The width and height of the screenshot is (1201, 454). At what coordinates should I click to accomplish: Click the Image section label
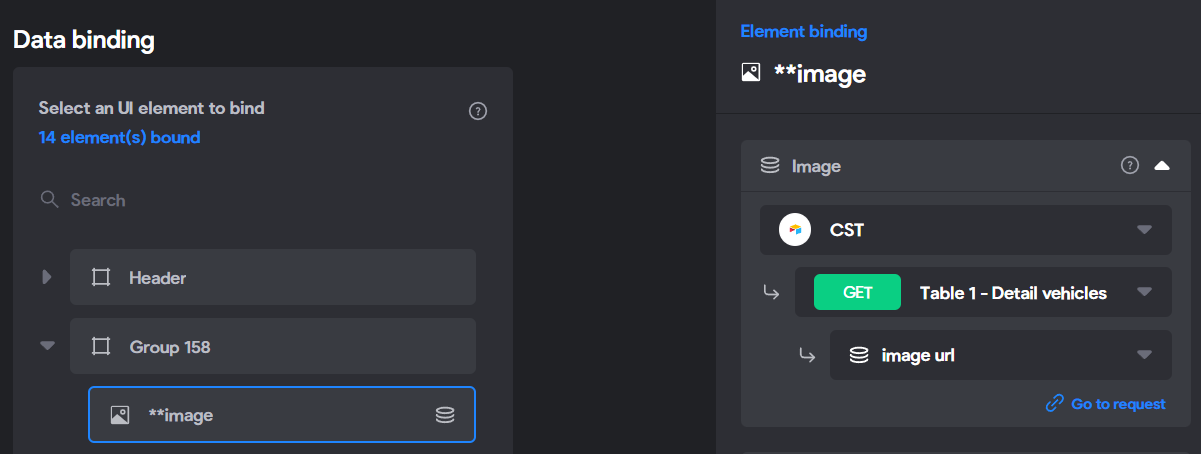click(x=816, y=166)
